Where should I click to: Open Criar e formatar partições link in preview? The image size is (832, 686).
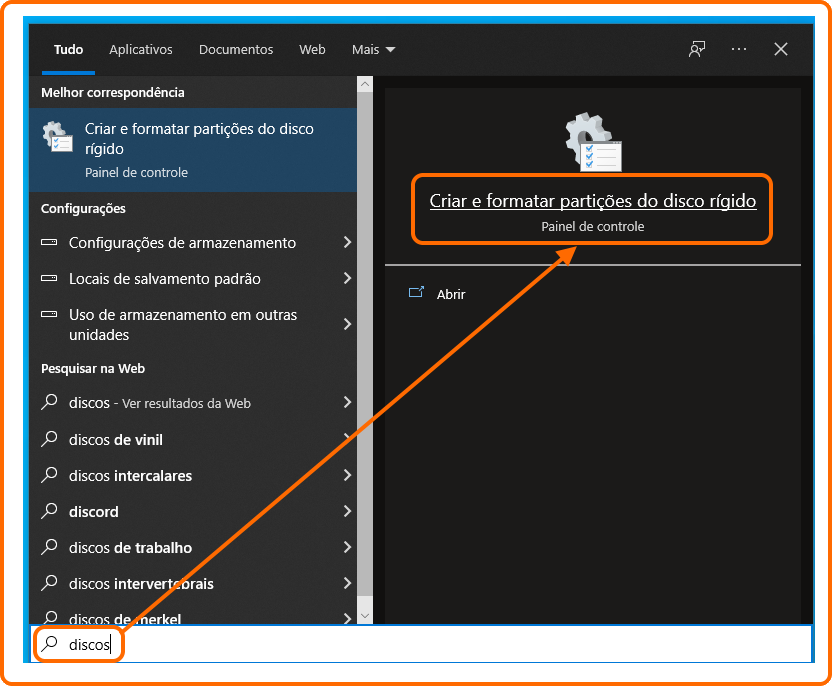tap(593, 201)
